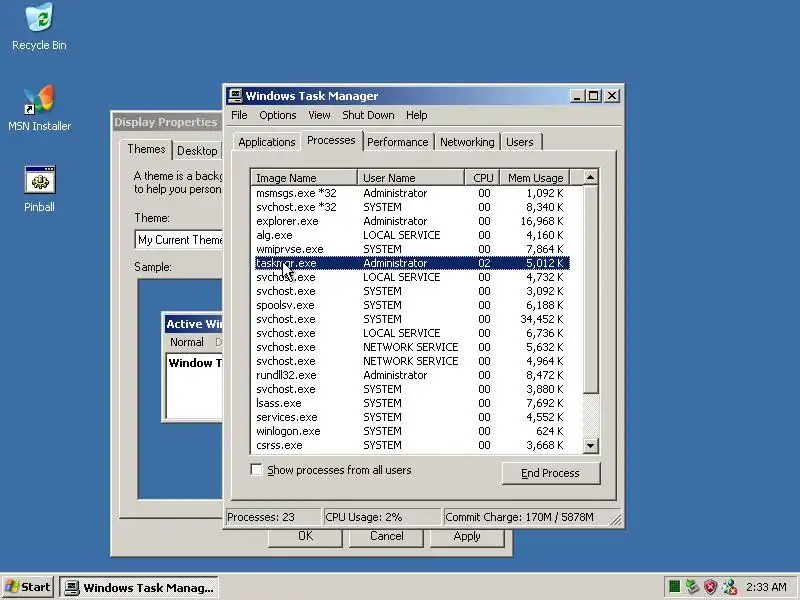Screen dimensions: 800x600
Task: Select the MSN Installer desktop shortcut
Action: pyautogui.click(x=39, y=108)
